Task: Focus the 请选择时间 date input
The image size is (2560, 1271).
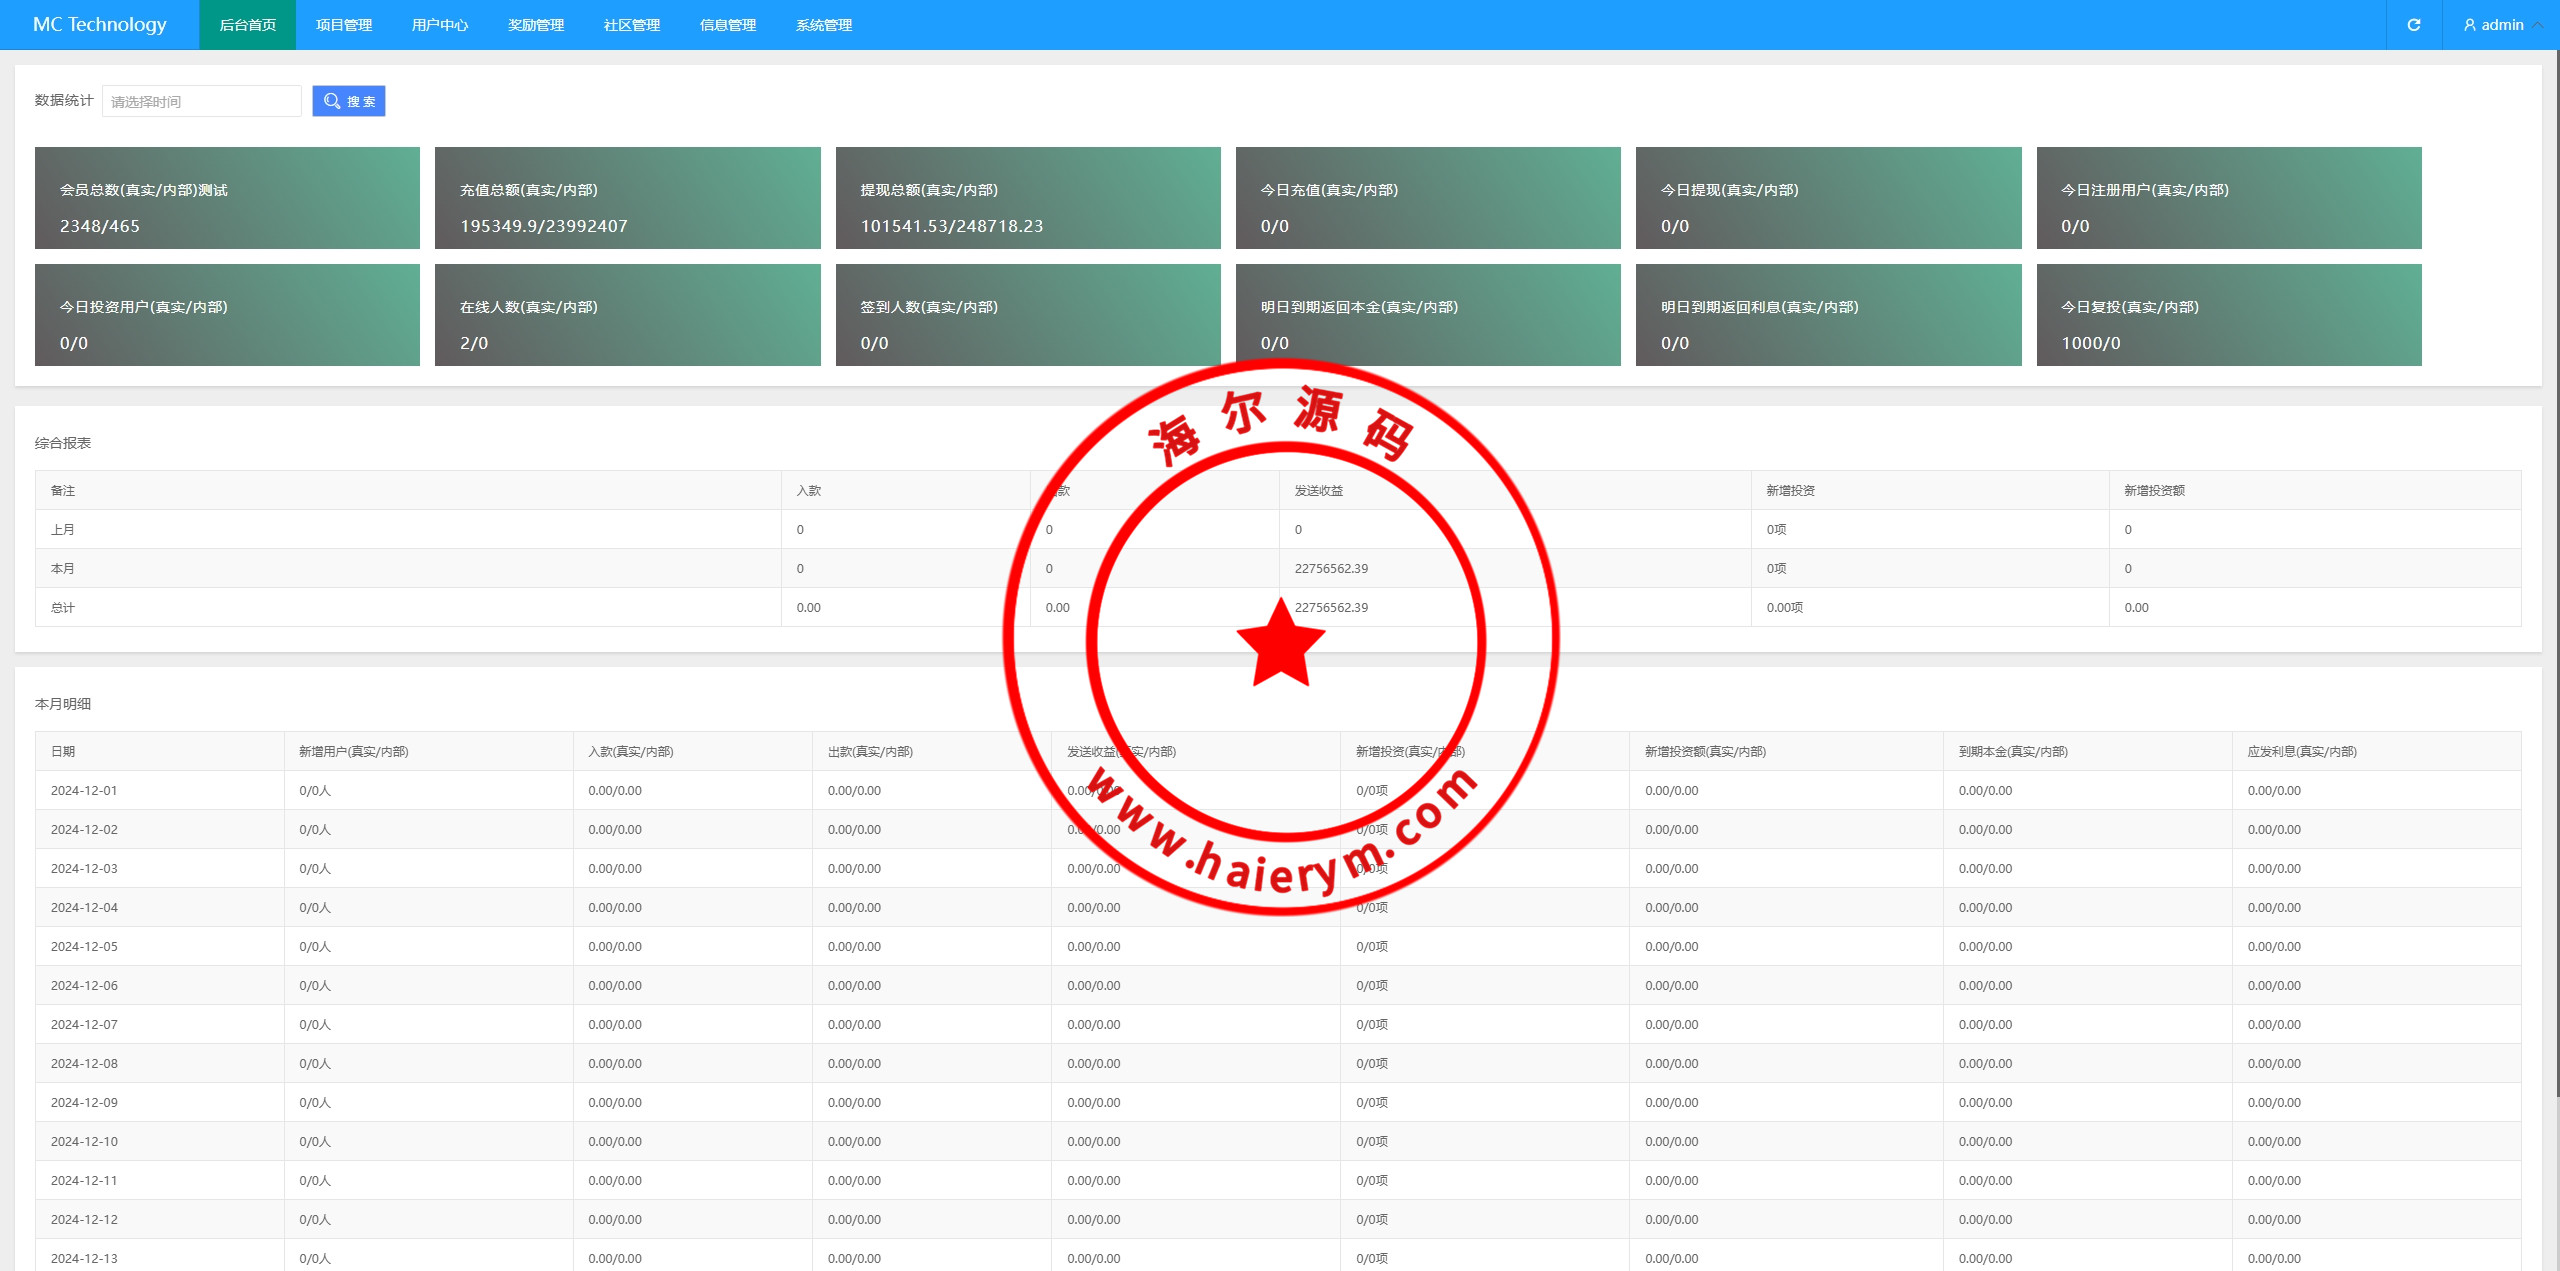Action: coord(201,101)
